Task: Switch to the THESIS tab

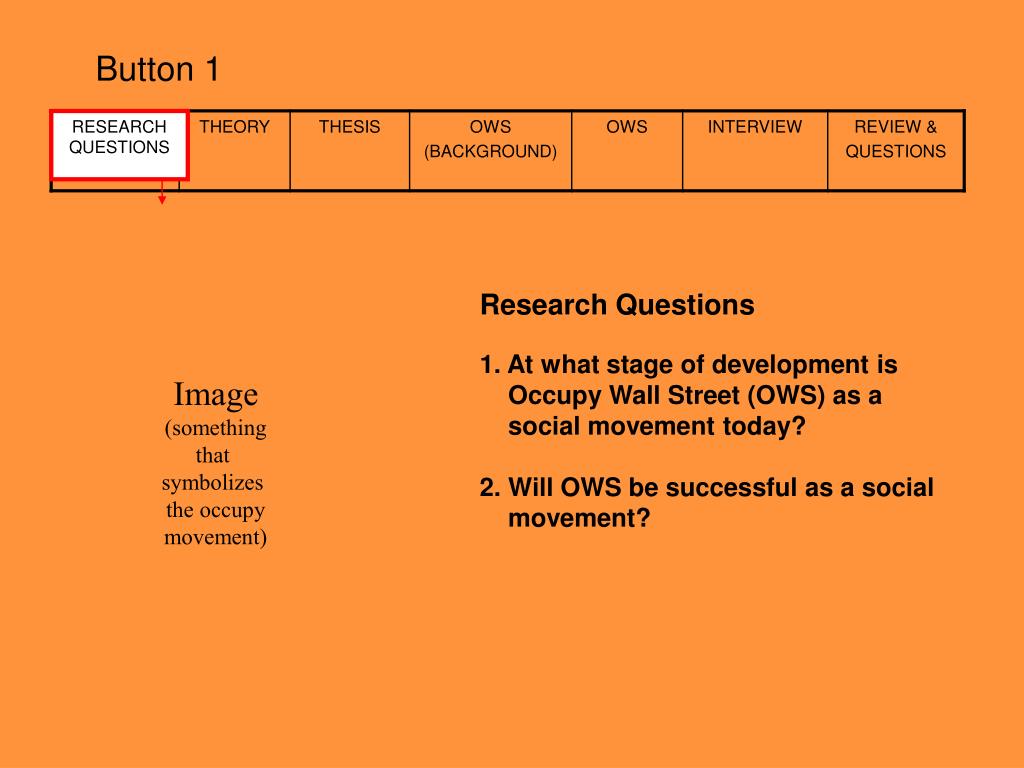Action: pyautogui.click(x=349, y=151)
